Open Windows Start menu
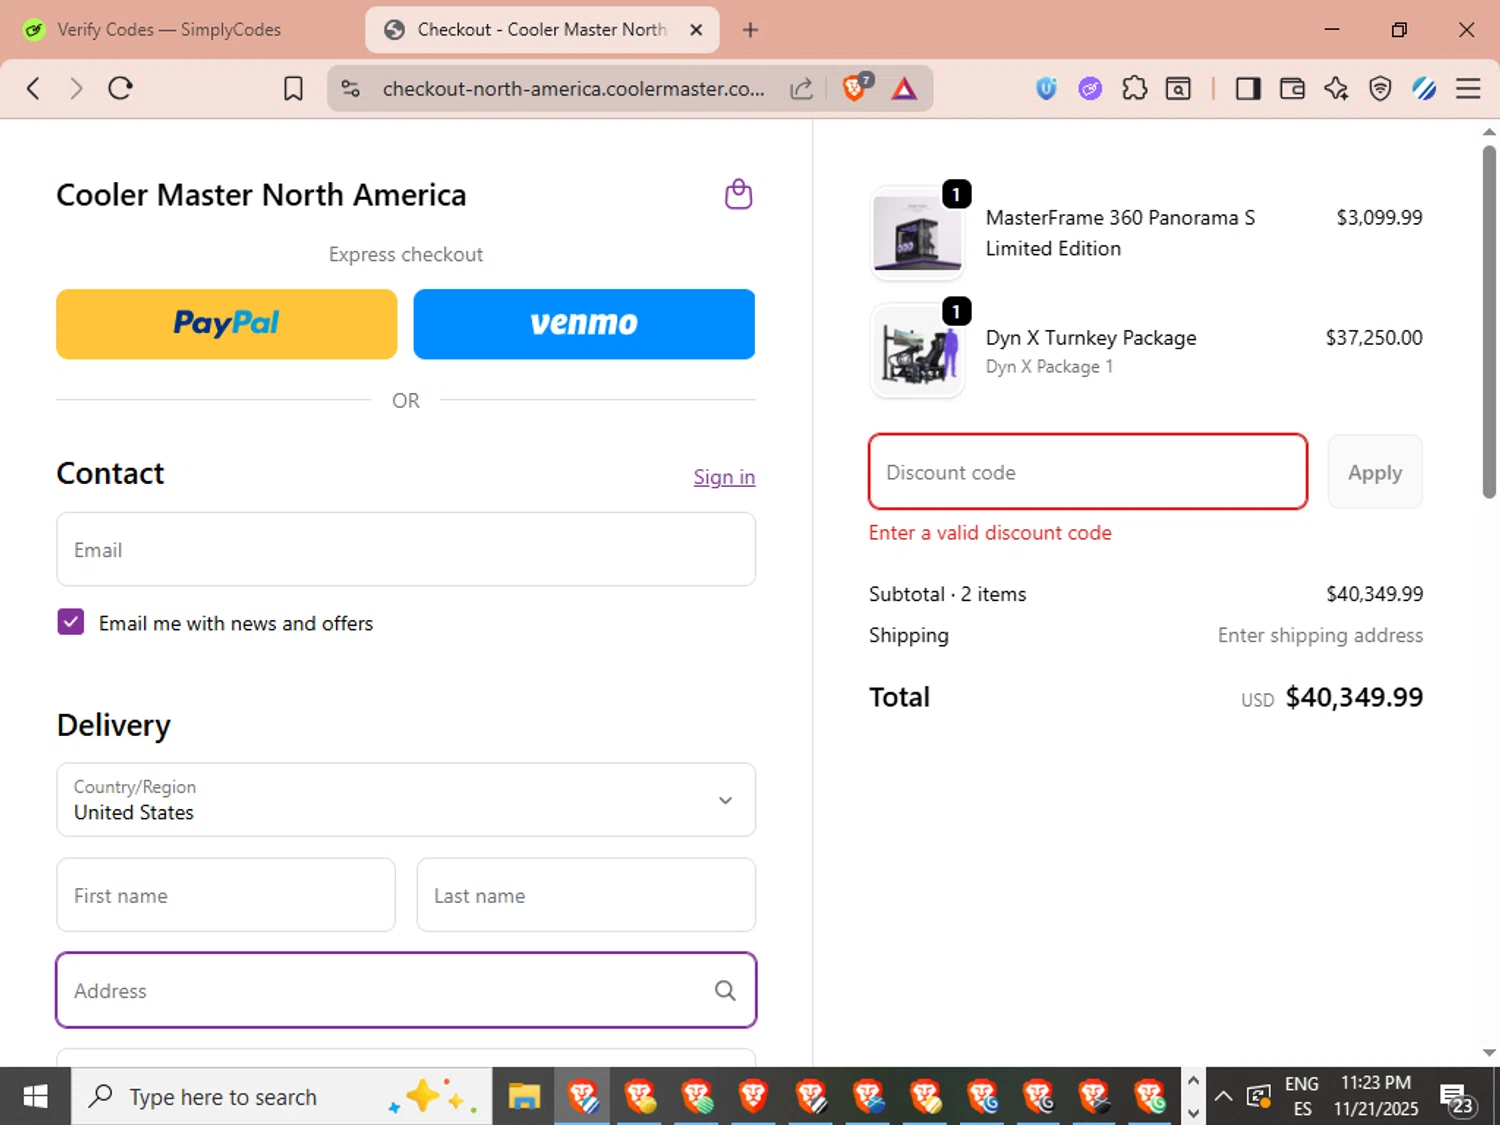This screenshot has height=1125, width=1500. click(x=35, y=1097)
